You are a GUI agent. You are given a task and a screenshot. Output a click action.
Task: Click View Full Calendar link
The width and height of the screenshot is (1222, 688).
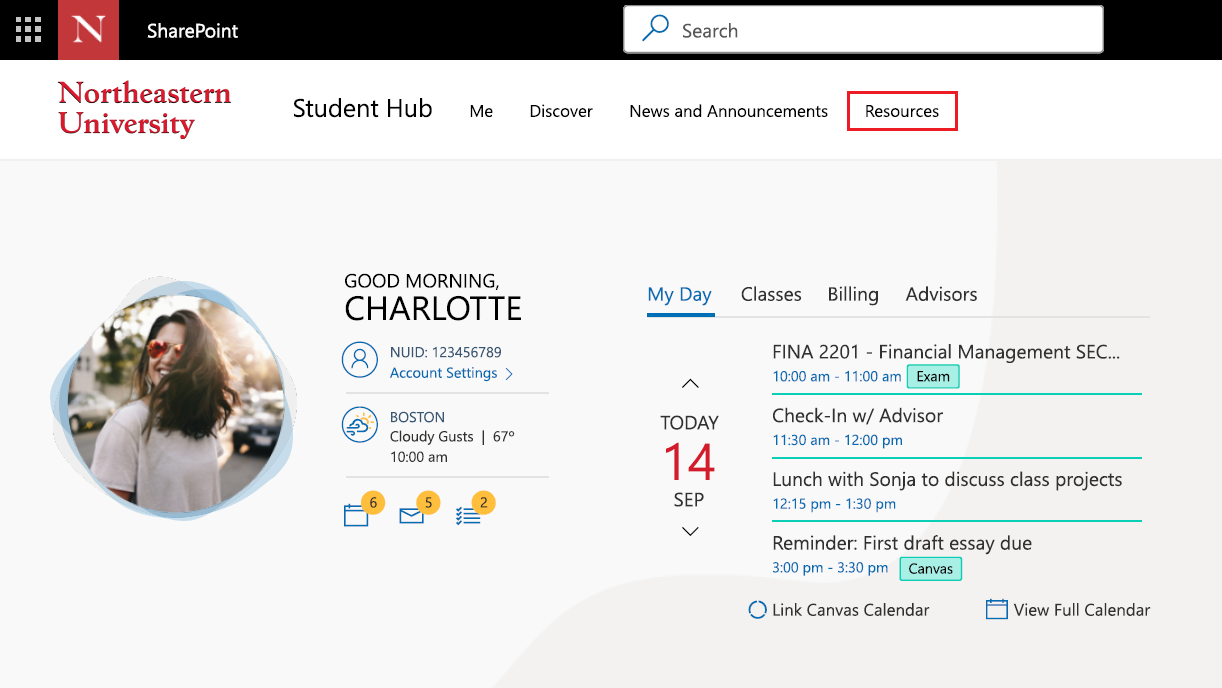point(1082,610)
